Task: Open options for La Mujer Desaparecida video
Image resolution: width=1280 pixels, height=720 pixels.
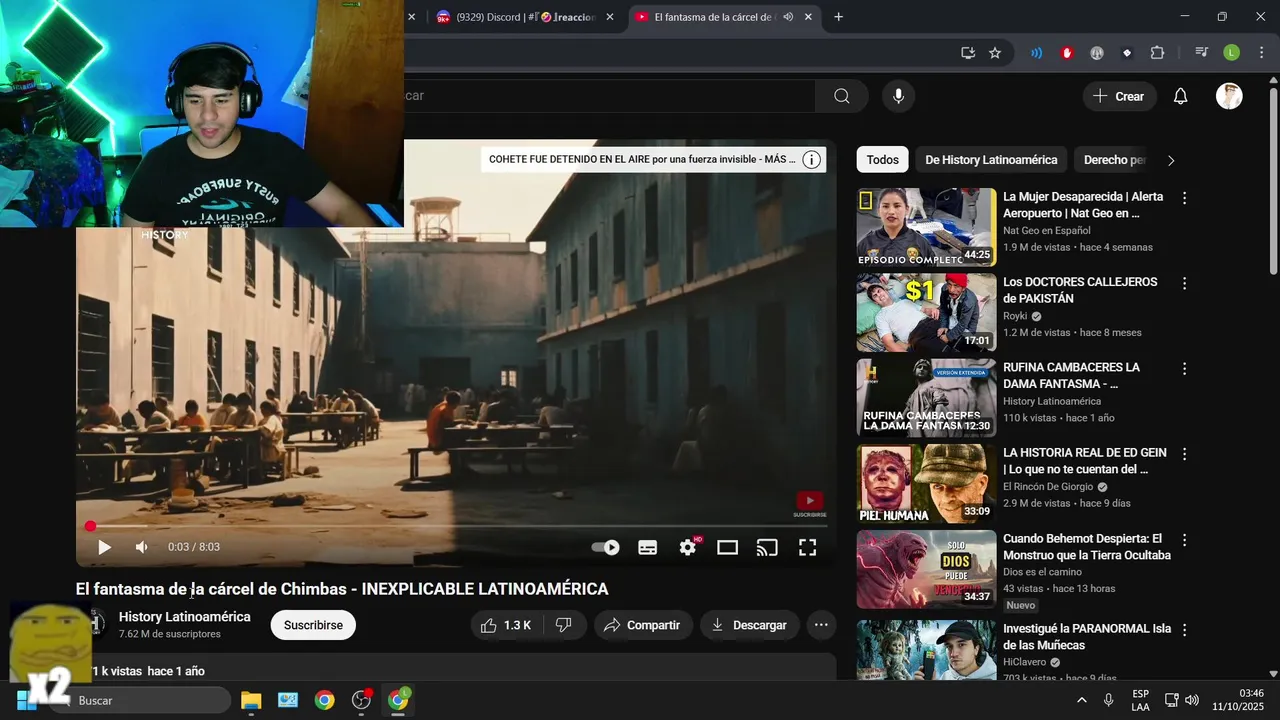Action: pyautogui.click(x=1184, y=198)
